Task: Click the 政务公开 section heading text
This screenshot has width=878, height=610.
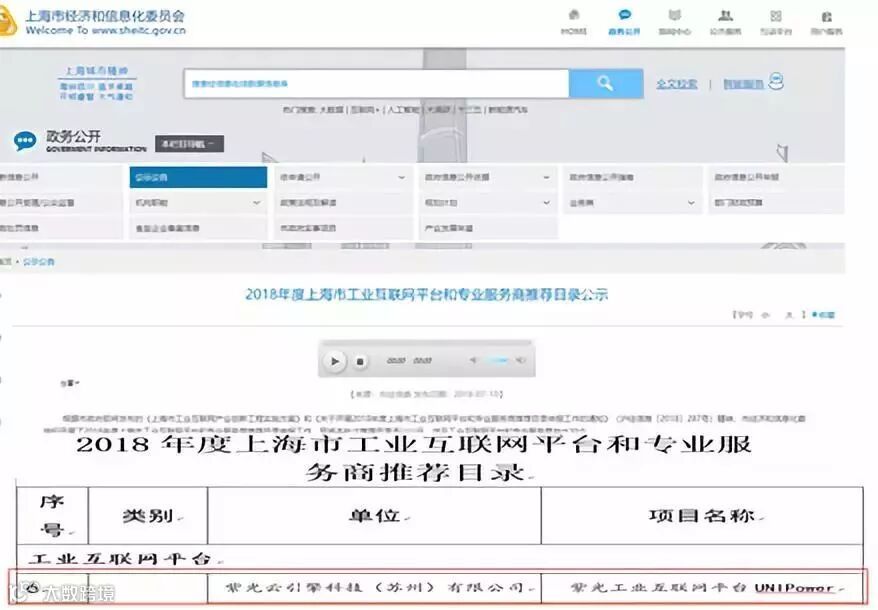Action: coord(73,136)
